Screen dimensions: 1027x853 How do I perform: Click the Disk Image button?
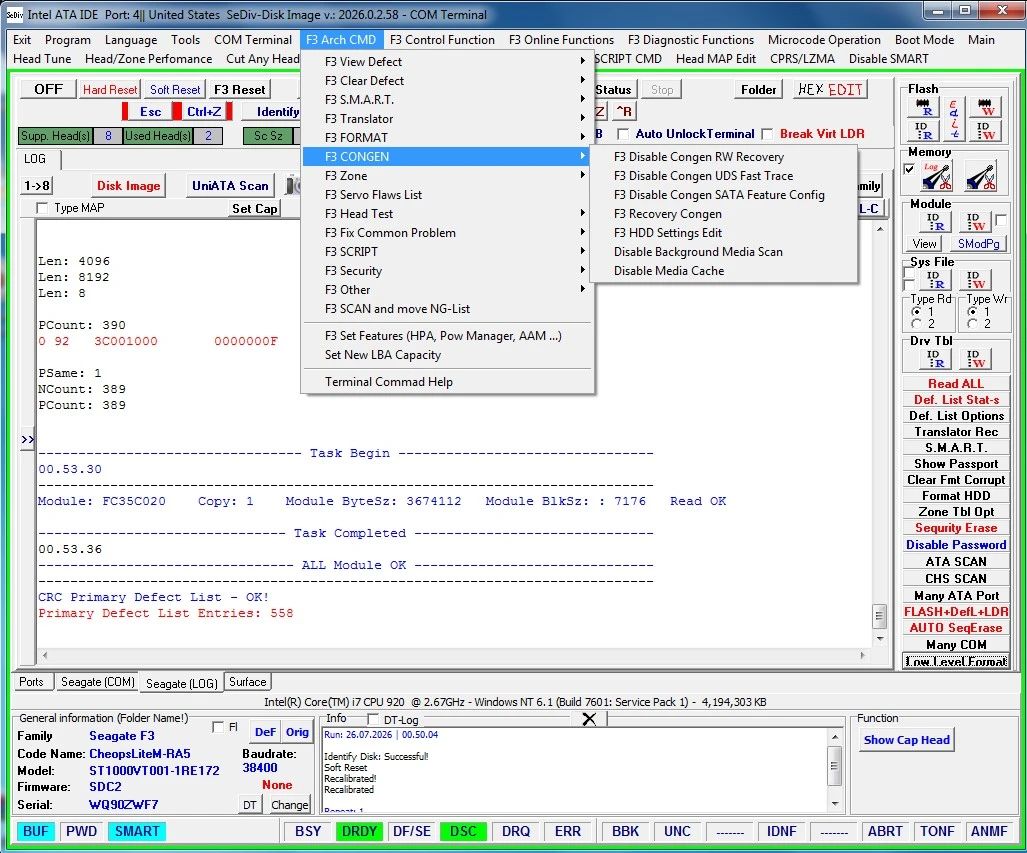(x=128, y=185)
